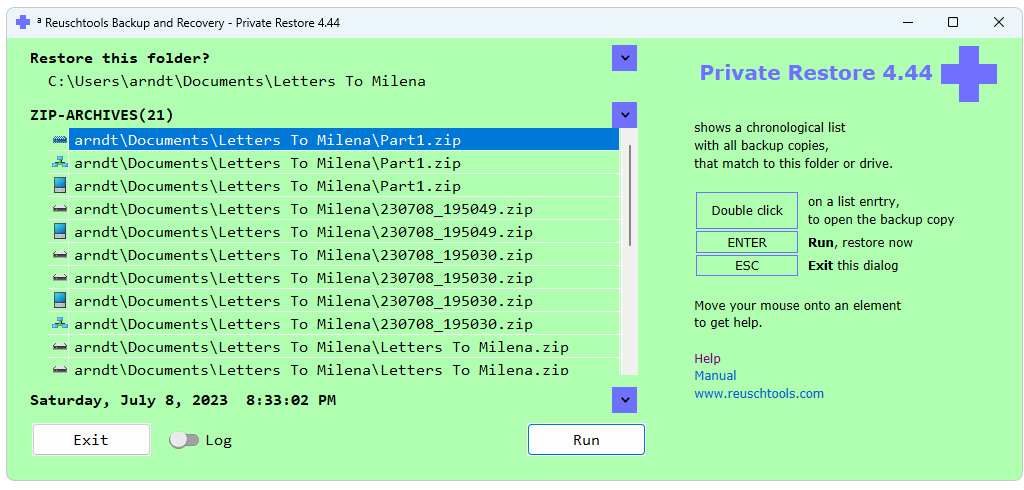Visit the www.reuschtools.com link

(x=759, y=393)
